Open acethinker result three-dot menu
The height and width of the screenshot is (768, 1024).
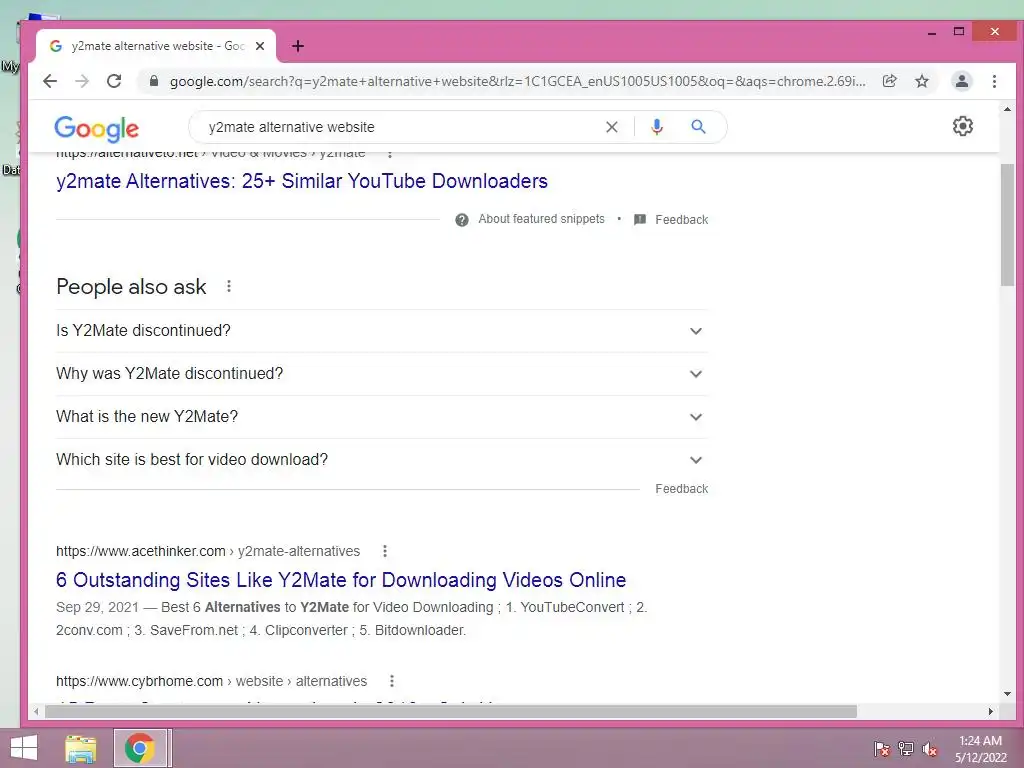(385, 551)
